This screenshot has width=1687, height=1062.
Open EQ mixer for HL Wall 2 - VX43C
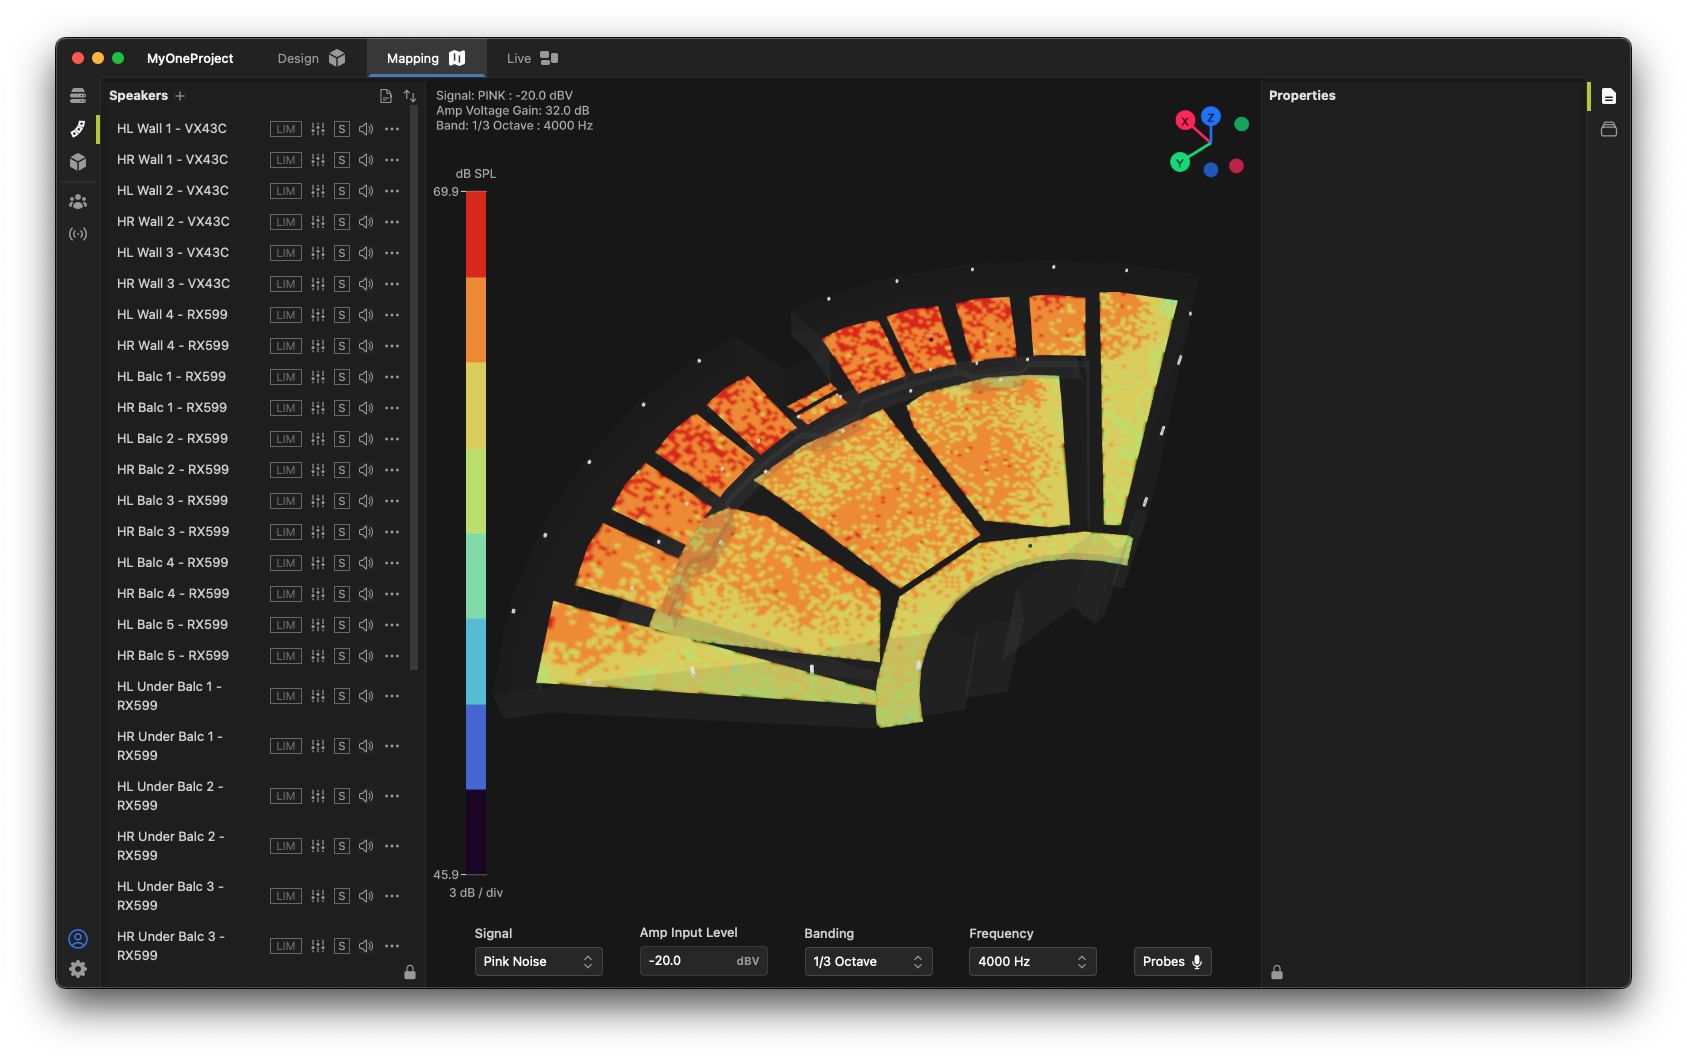pos(318,191)
